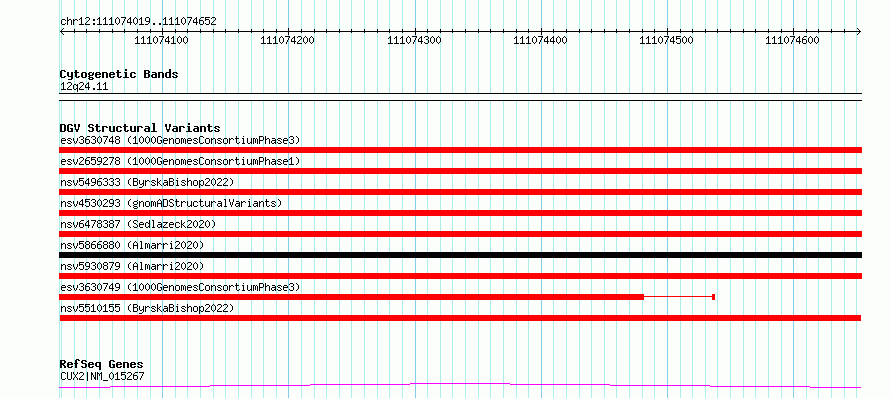The height and width of the screenshot is (398, 890).
Task: Click the esv3630748 variant label
Action: coord(179,140)
